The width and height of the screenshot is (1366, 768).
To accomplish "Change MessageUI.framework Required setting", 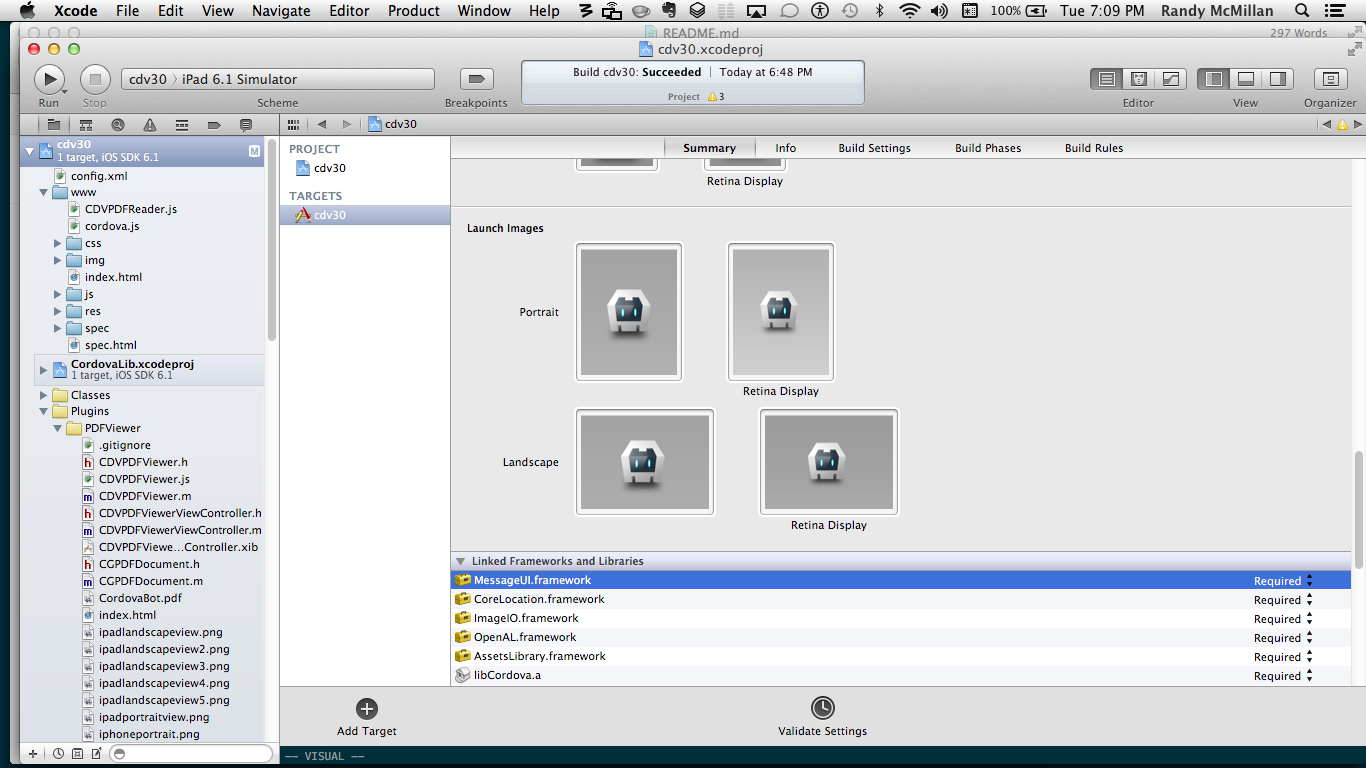I will click(1284, 581).
